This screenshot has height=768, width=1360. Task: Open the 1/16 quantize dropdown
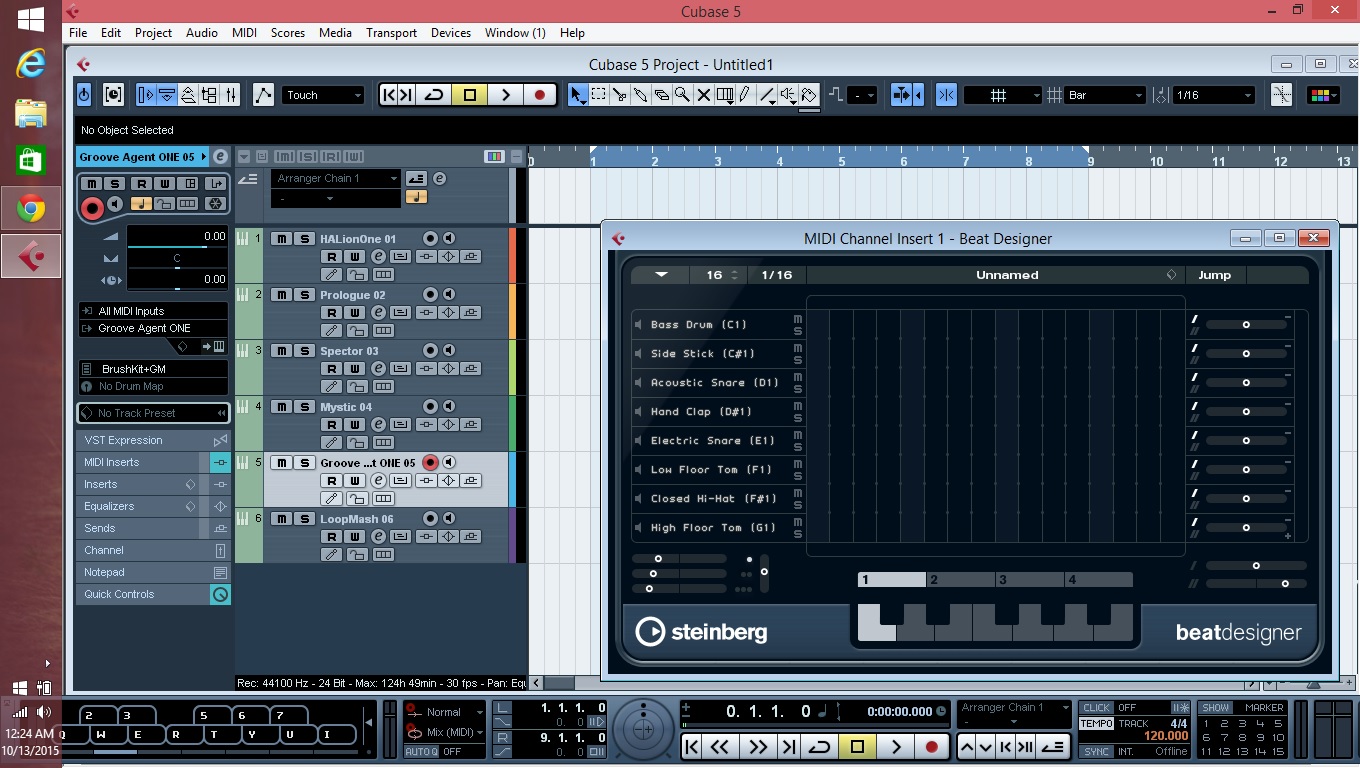coord(1213,95)
